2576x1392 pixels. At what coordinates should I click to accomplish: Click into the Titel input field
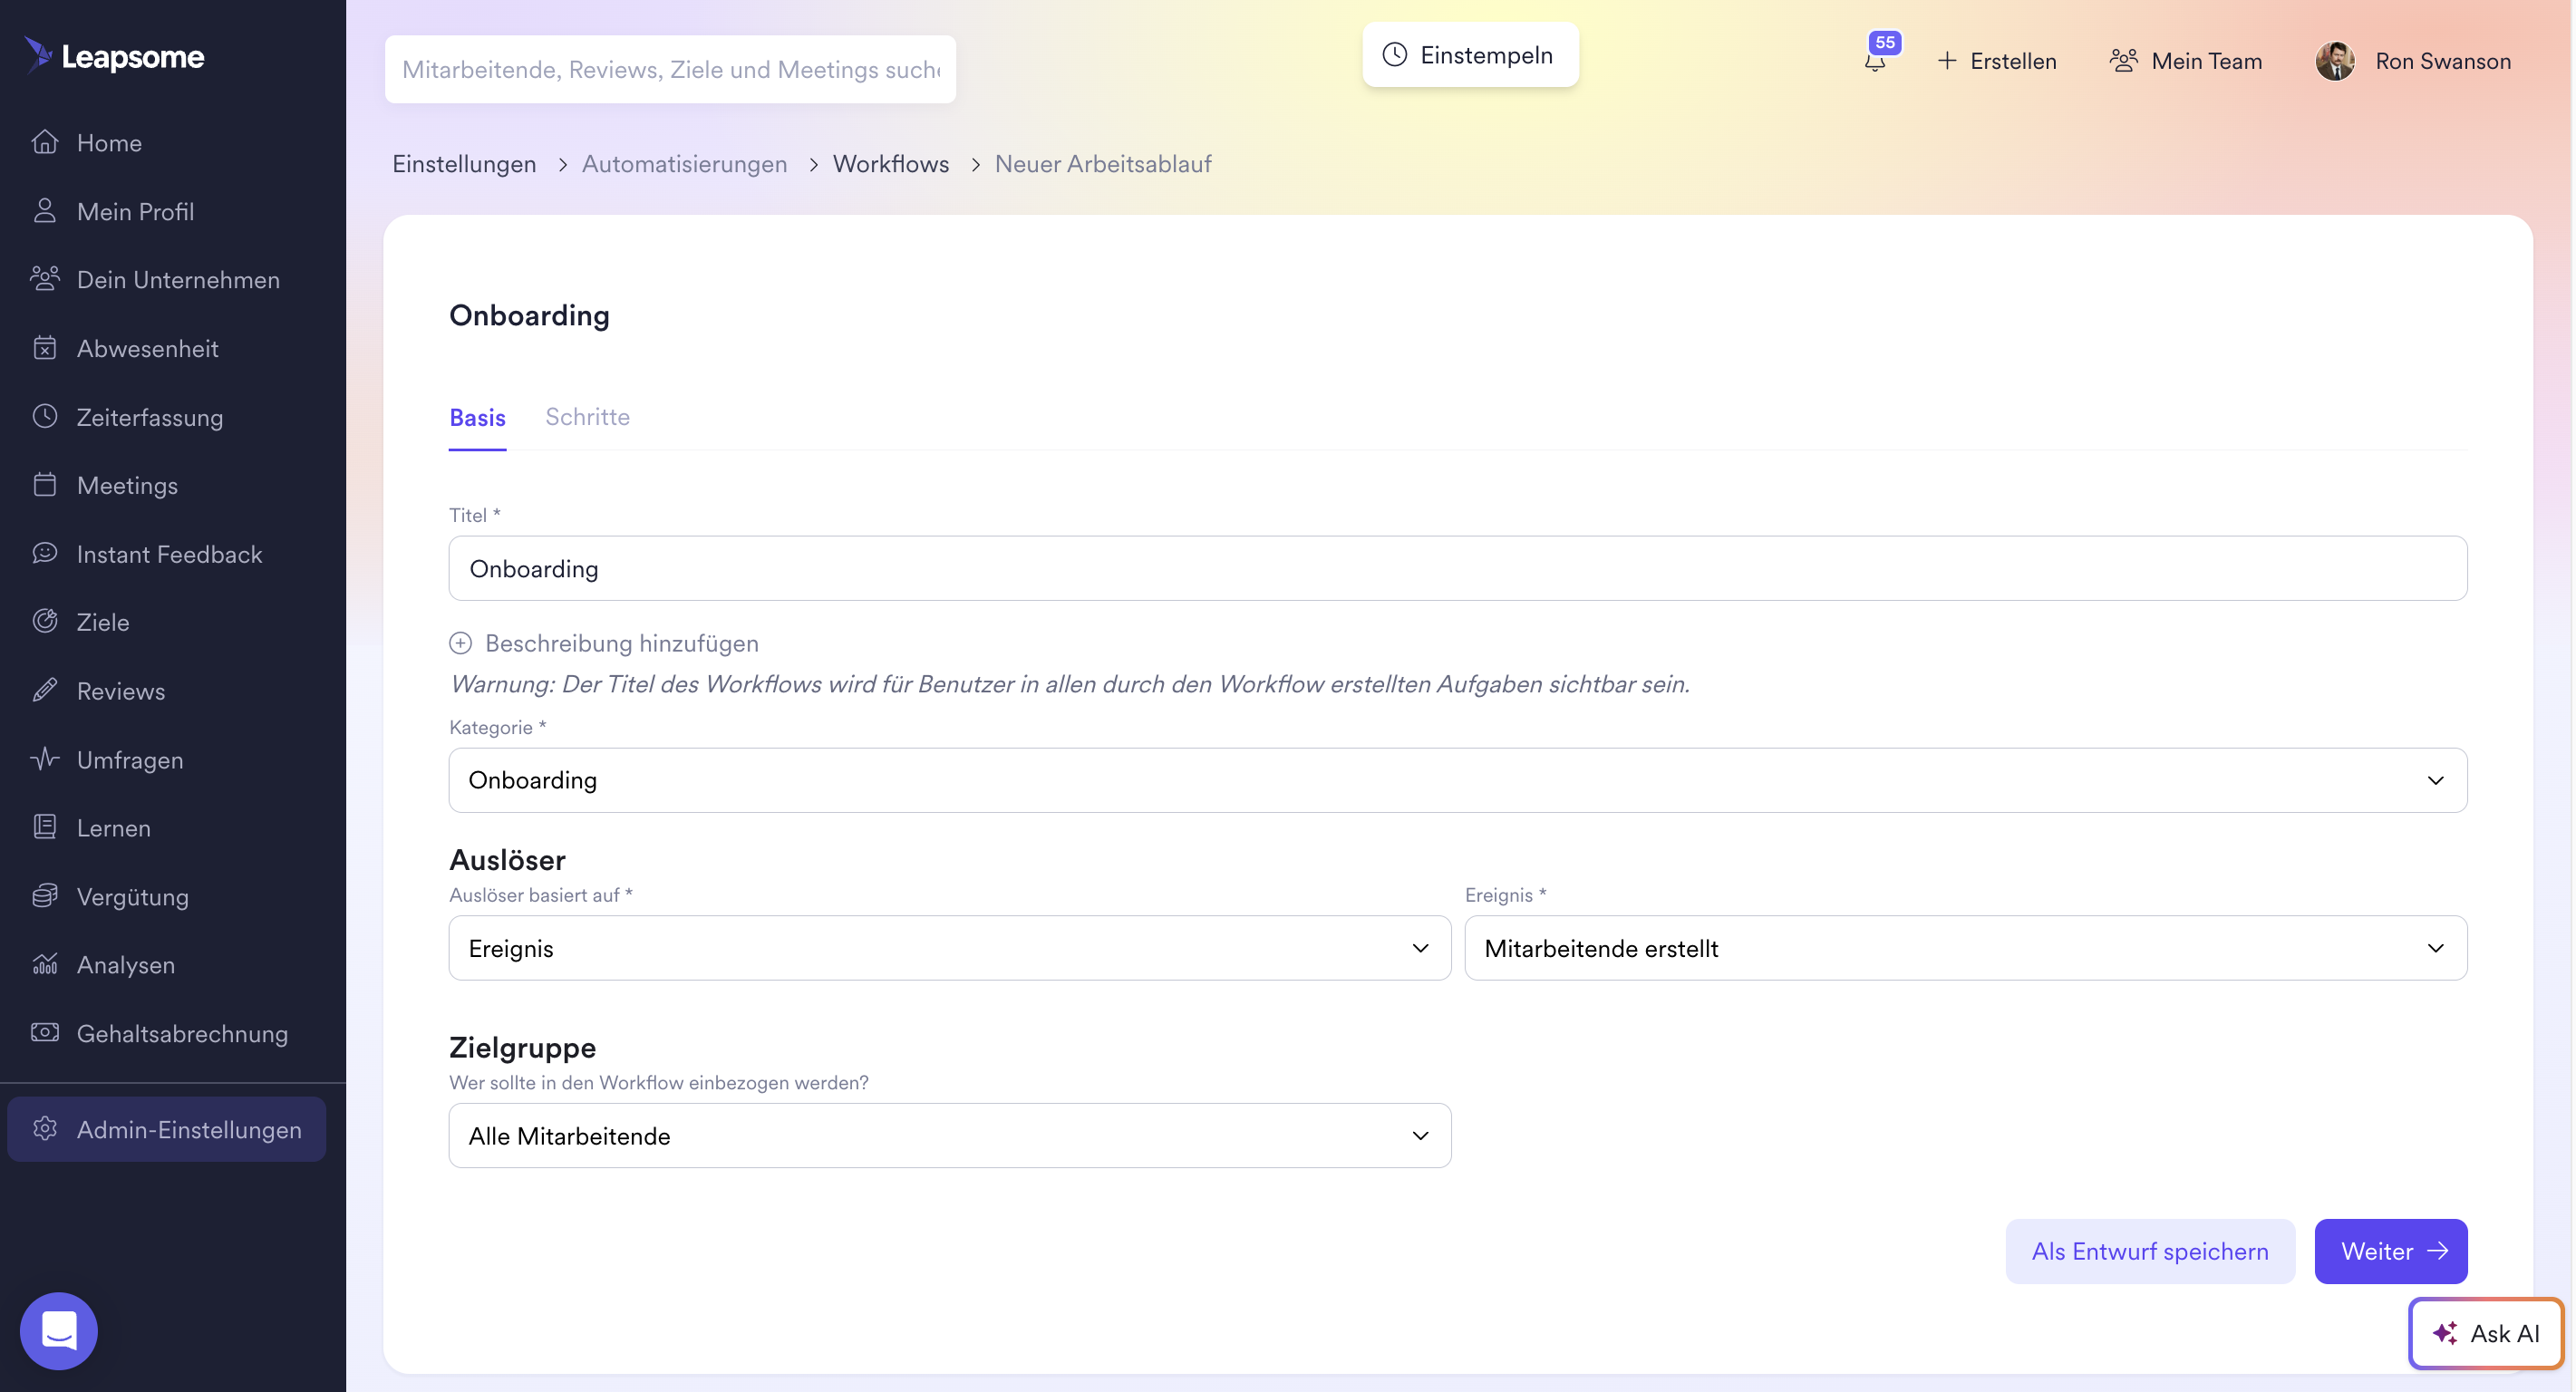[x=1457, y=568]
